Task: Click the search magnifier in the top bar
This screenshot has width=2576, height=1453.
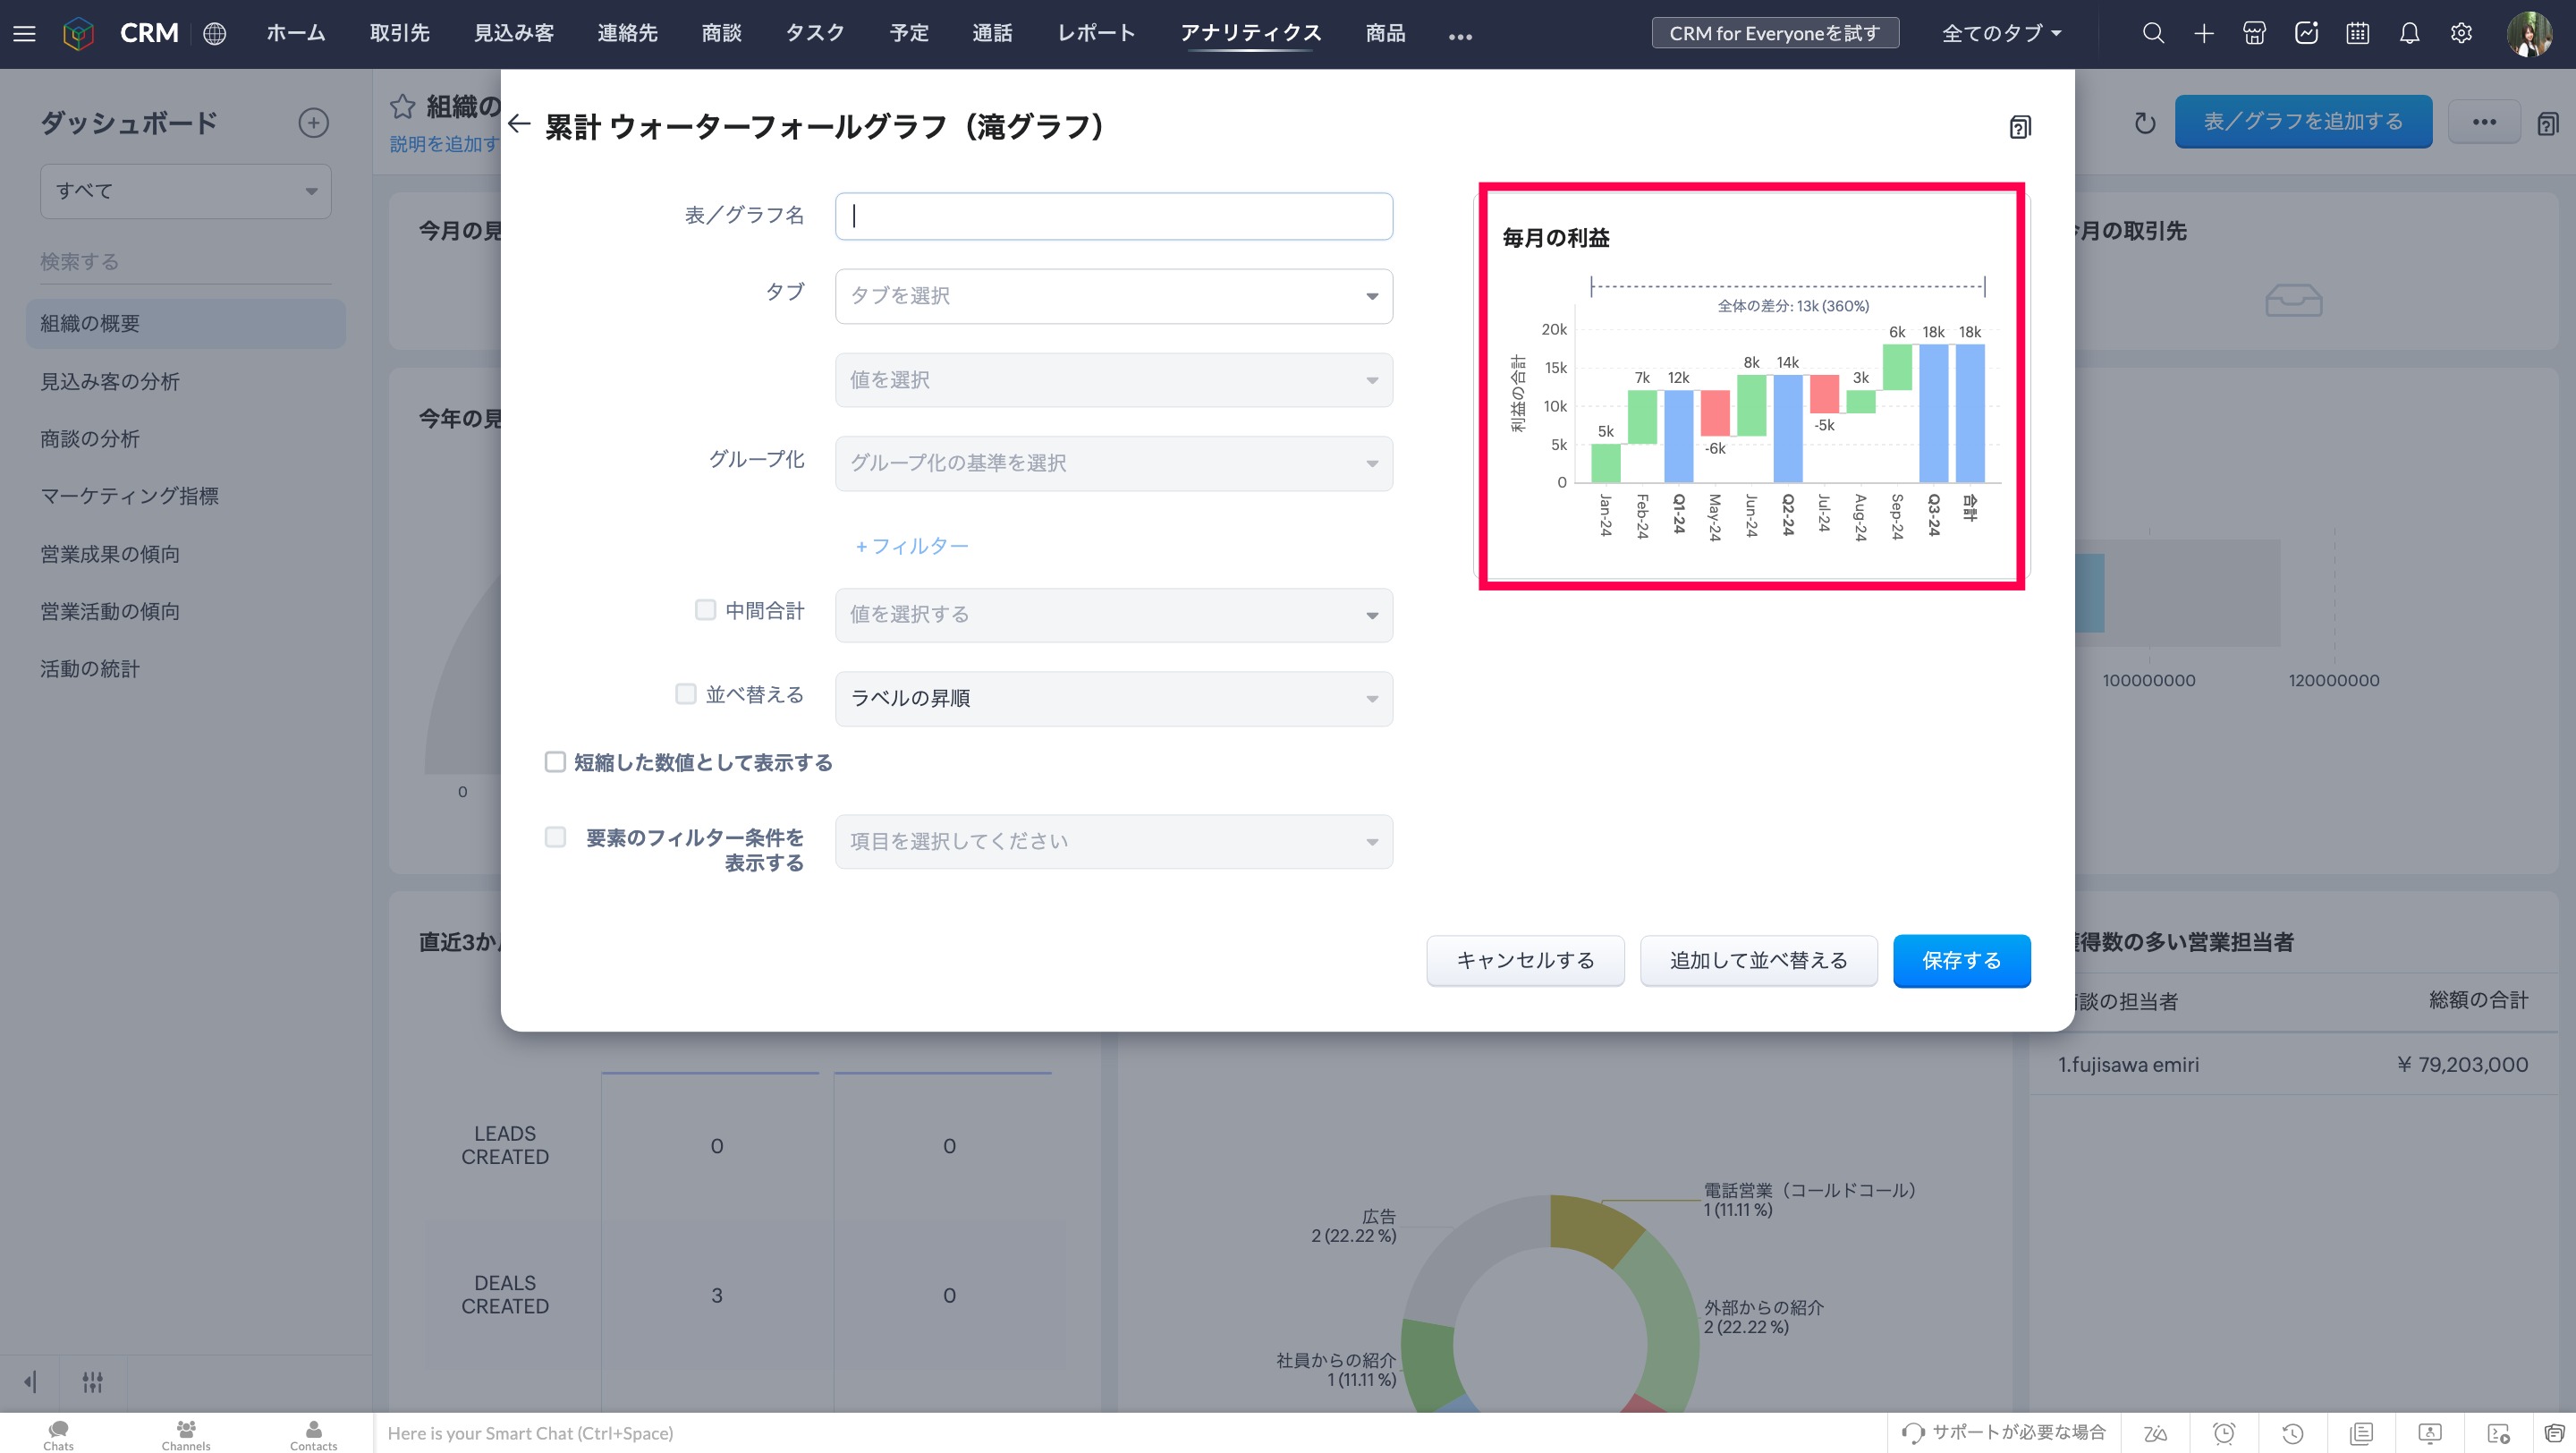Action: 2153,33
